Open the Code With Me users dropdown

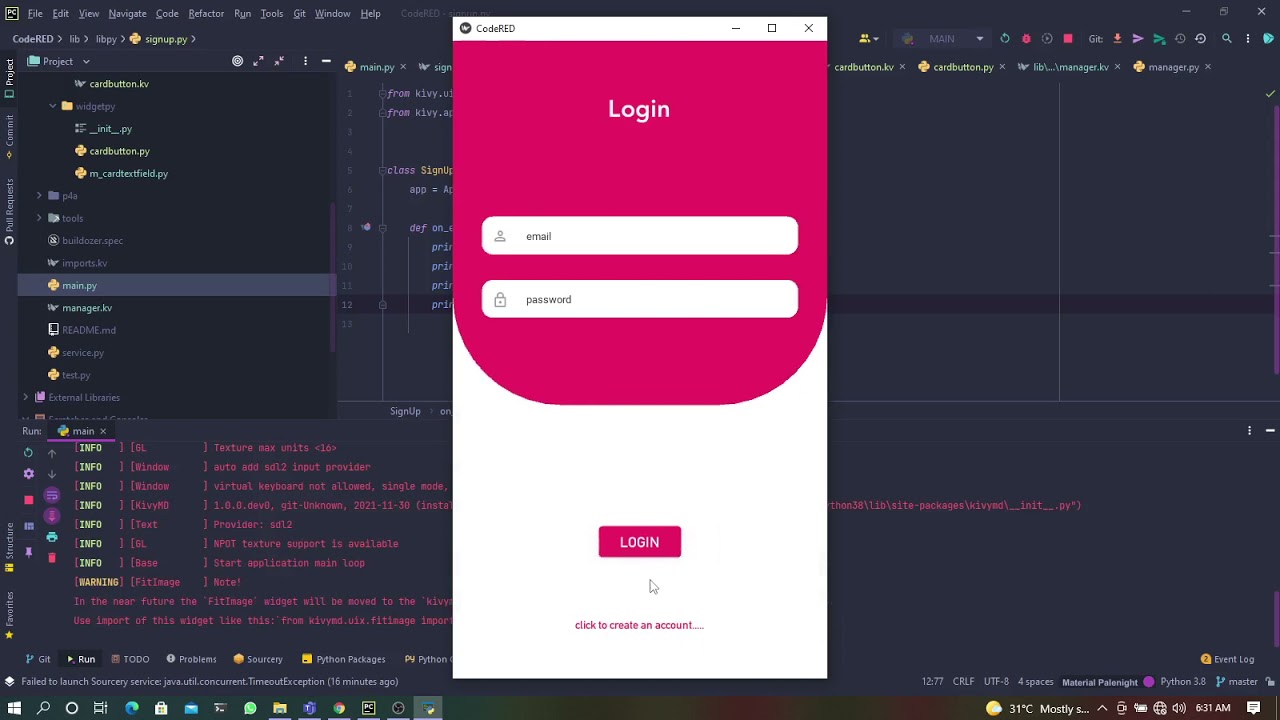868,39
